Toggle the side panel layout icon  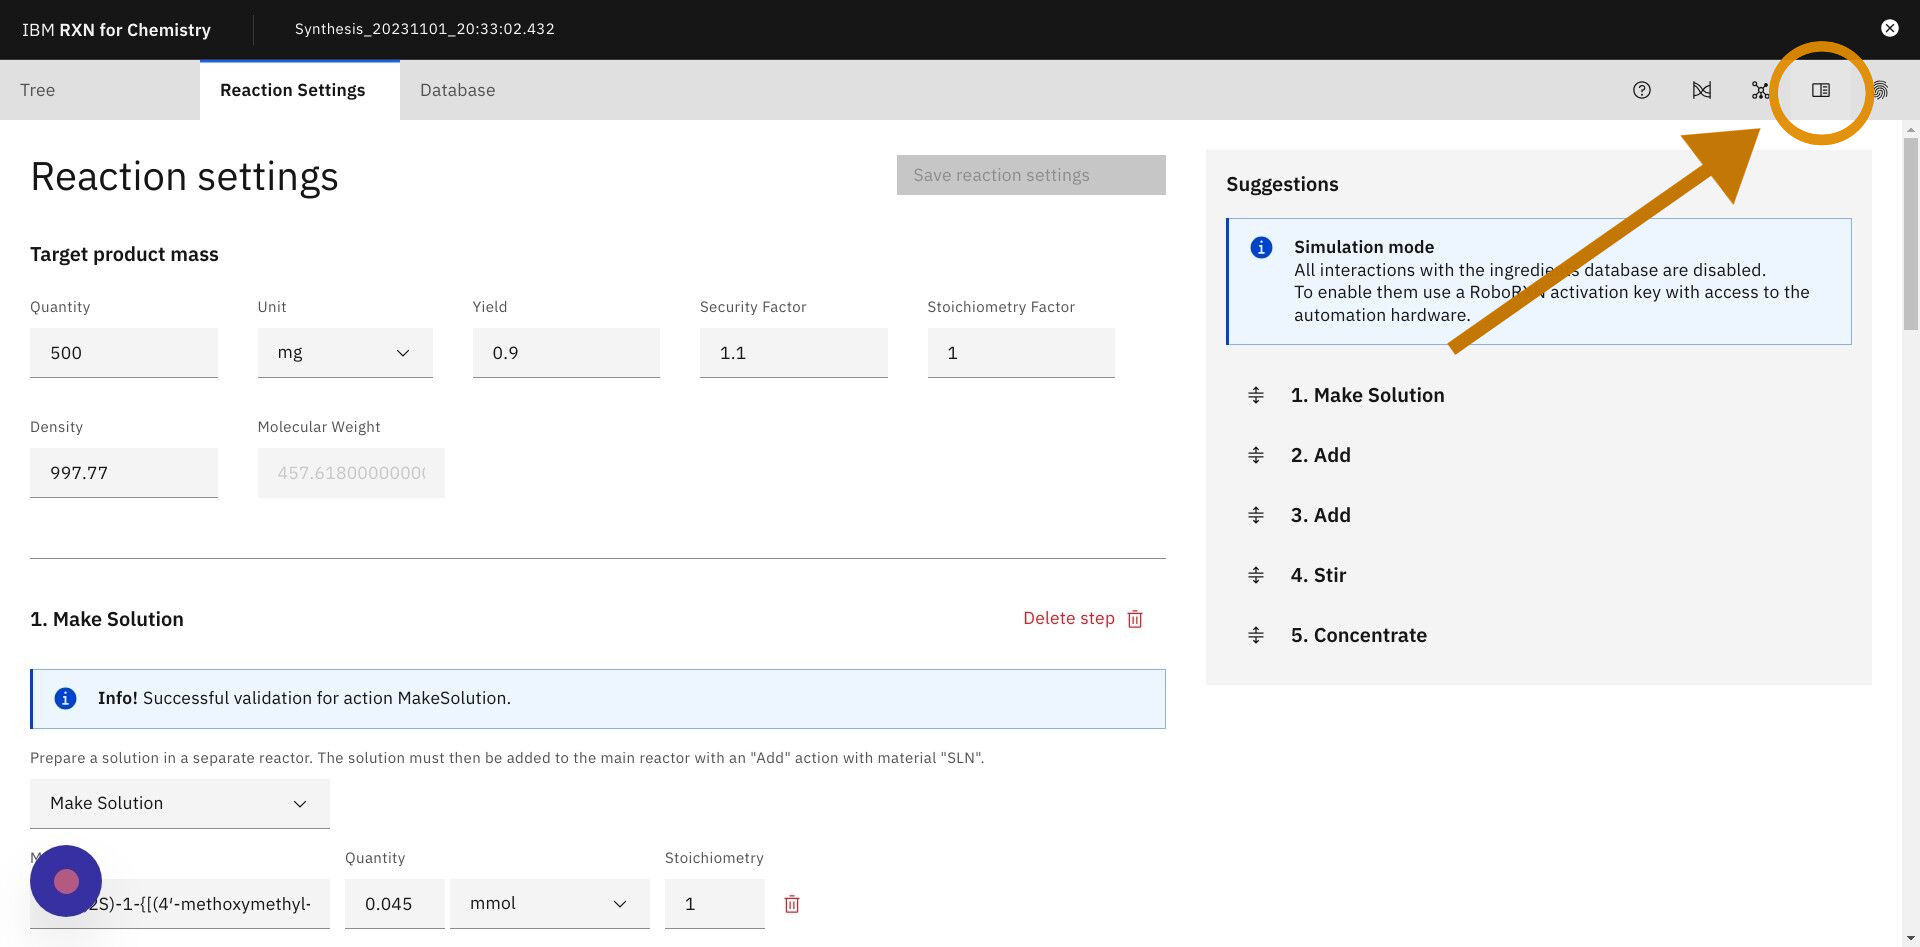pyautogui.click(x=1820, y=90)
